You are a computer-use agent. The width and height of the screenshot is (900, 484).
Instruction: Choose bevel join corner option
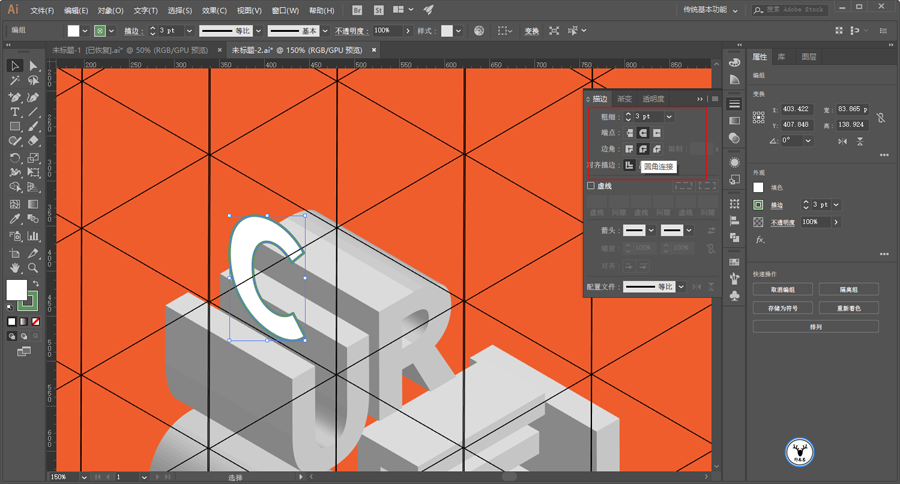657,149
